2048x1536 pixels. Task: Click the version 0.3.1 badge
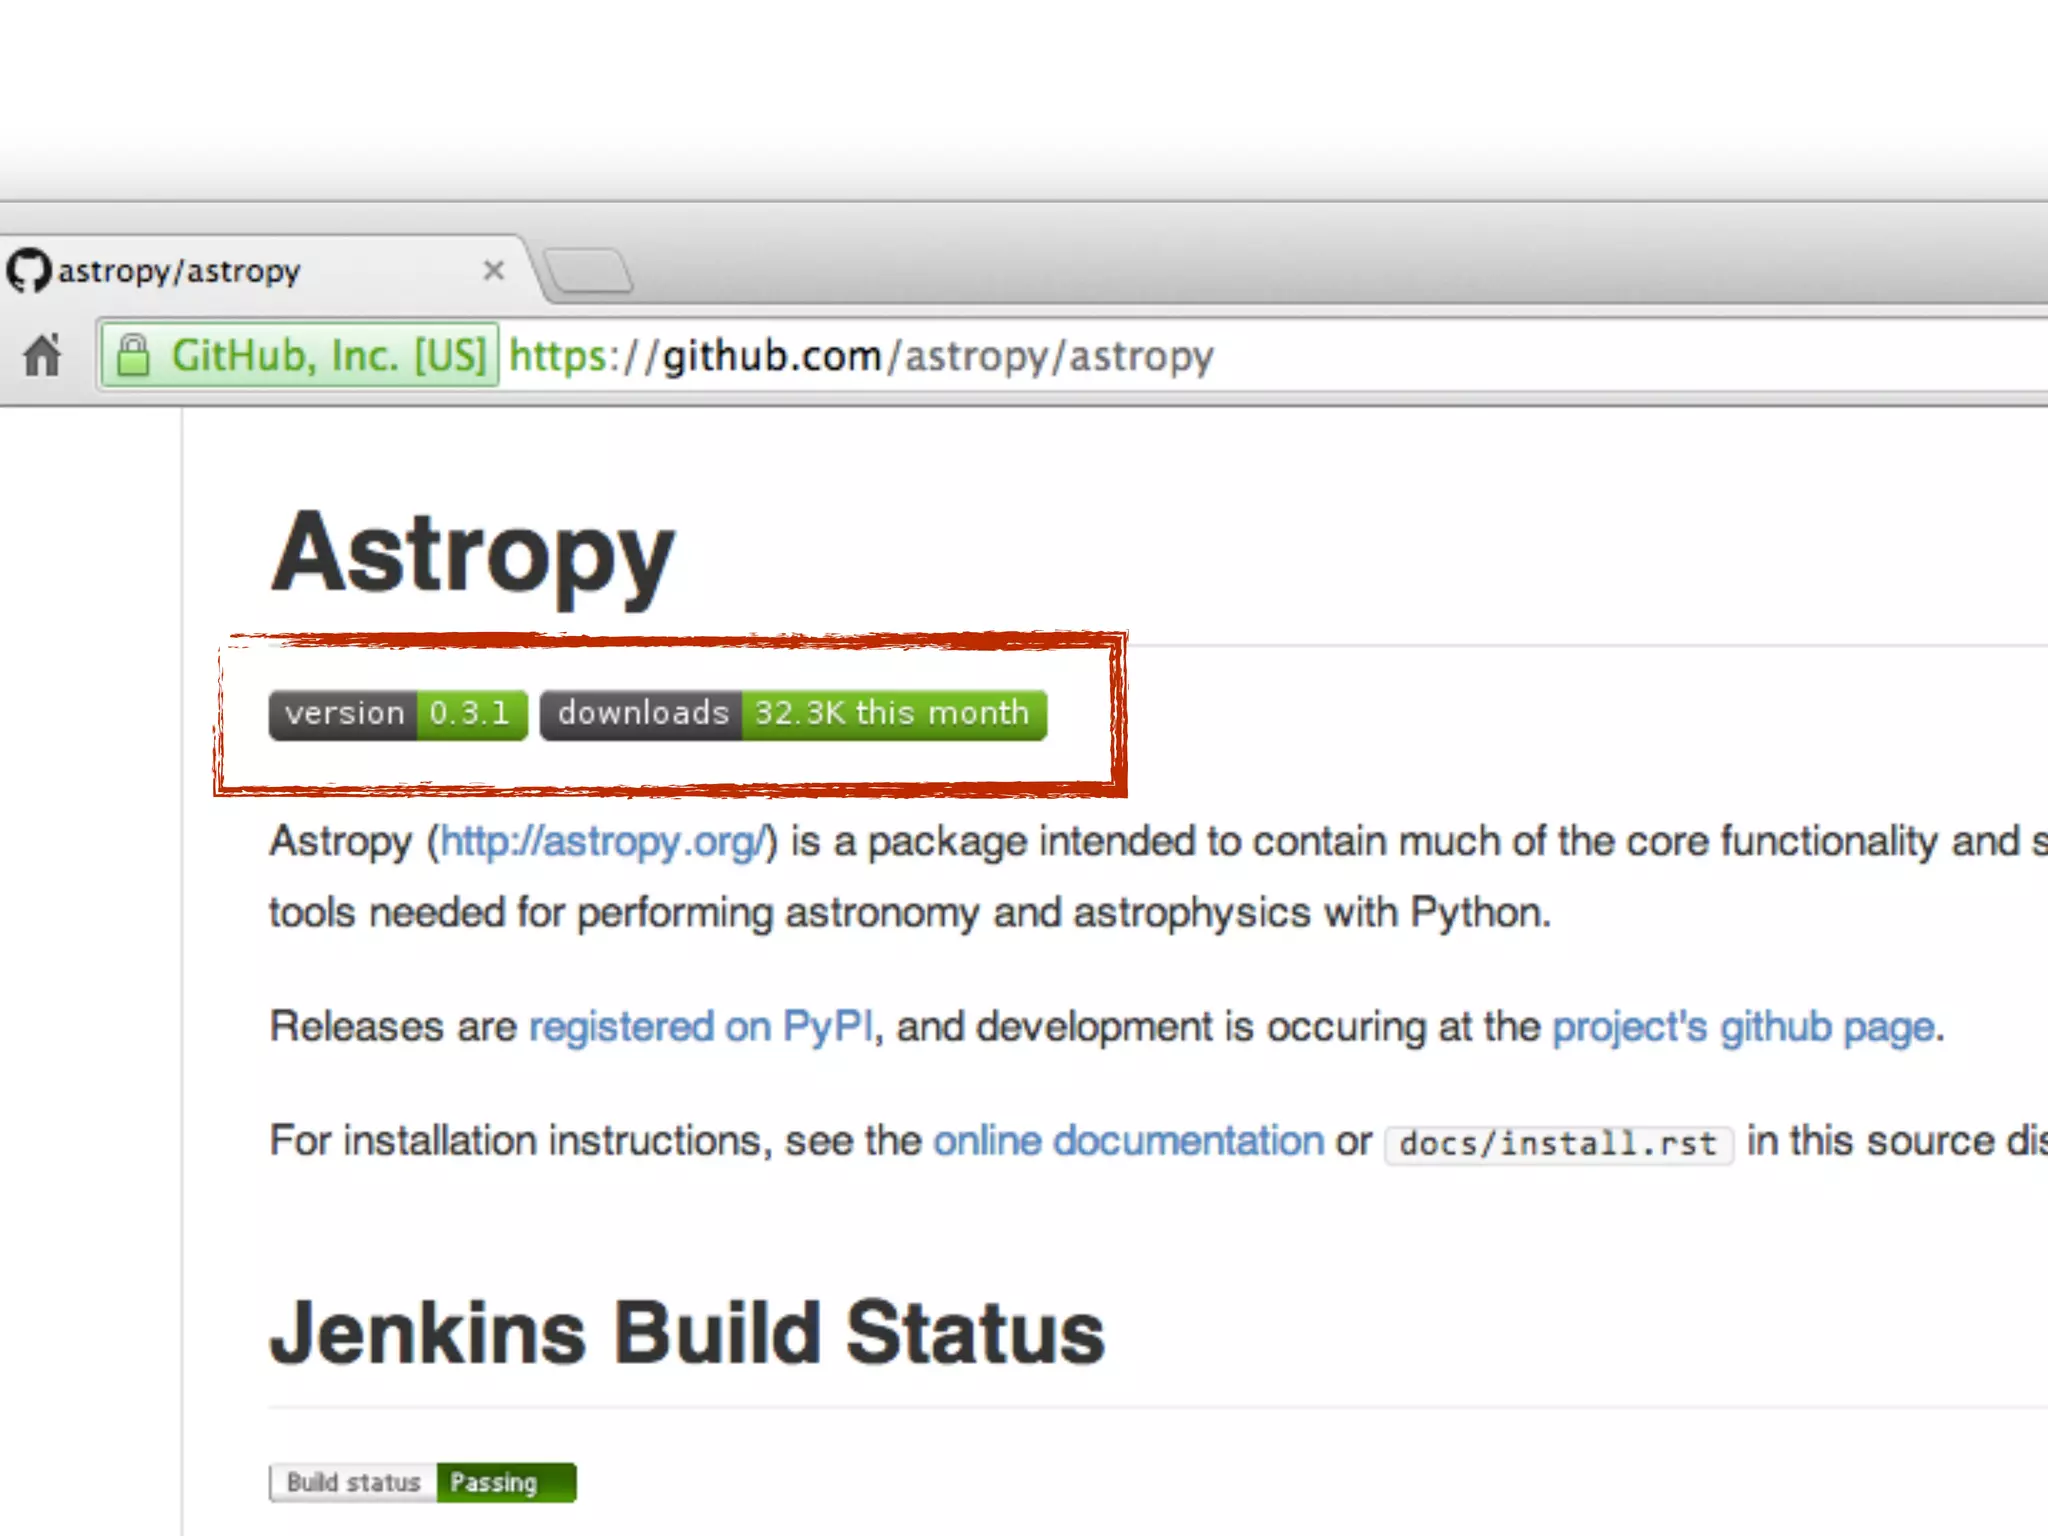coord(398,714)
